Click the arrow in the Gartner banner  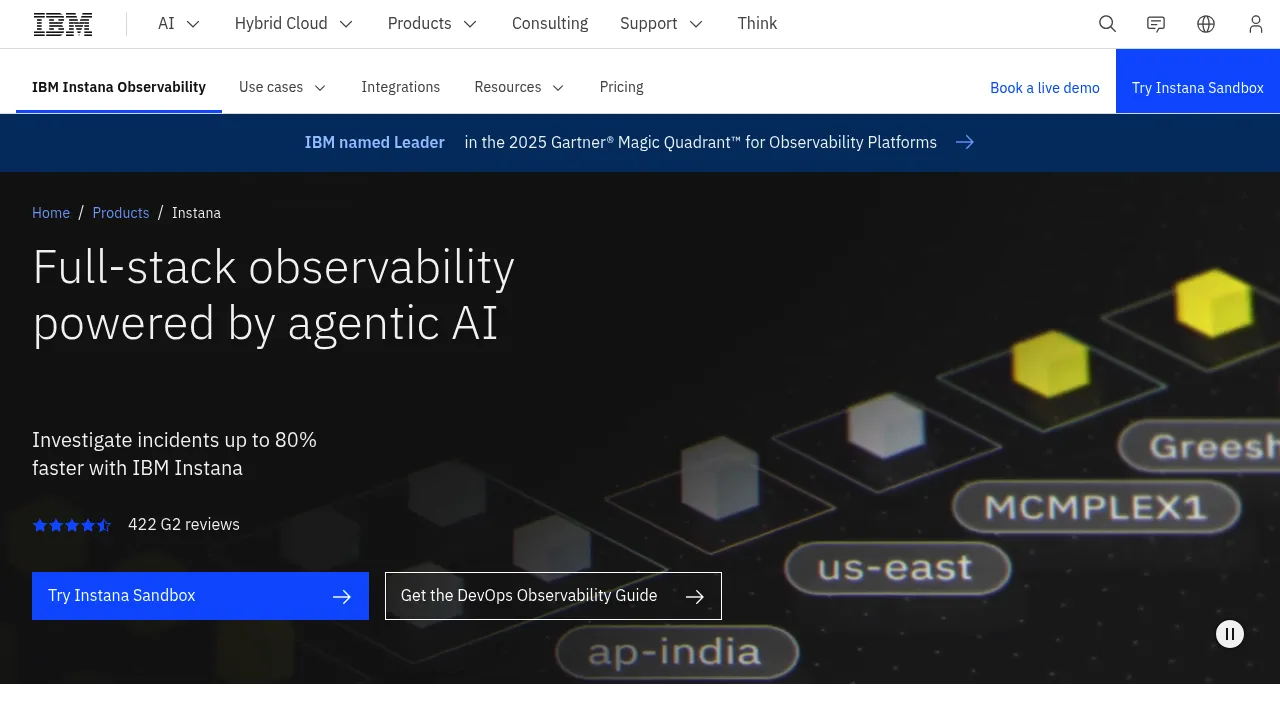click(x=965, y=142)
